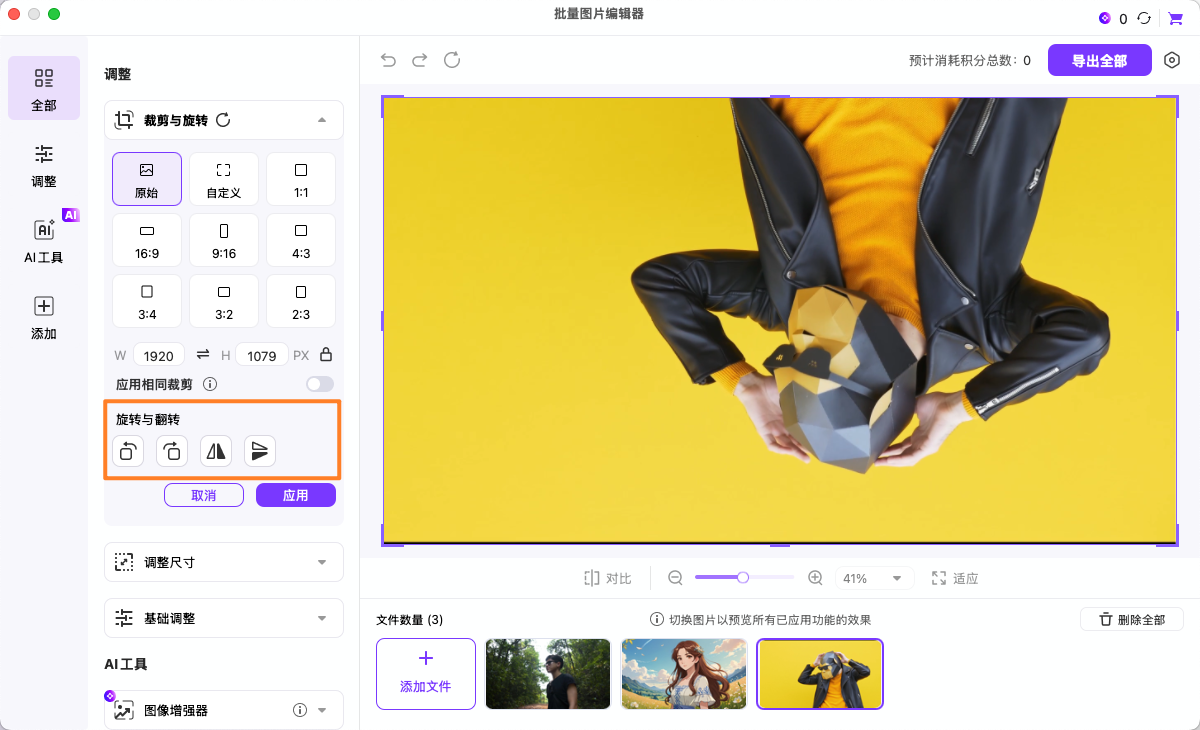
Task: Select the 全部 sidebar tab
Action: (43, 88)
